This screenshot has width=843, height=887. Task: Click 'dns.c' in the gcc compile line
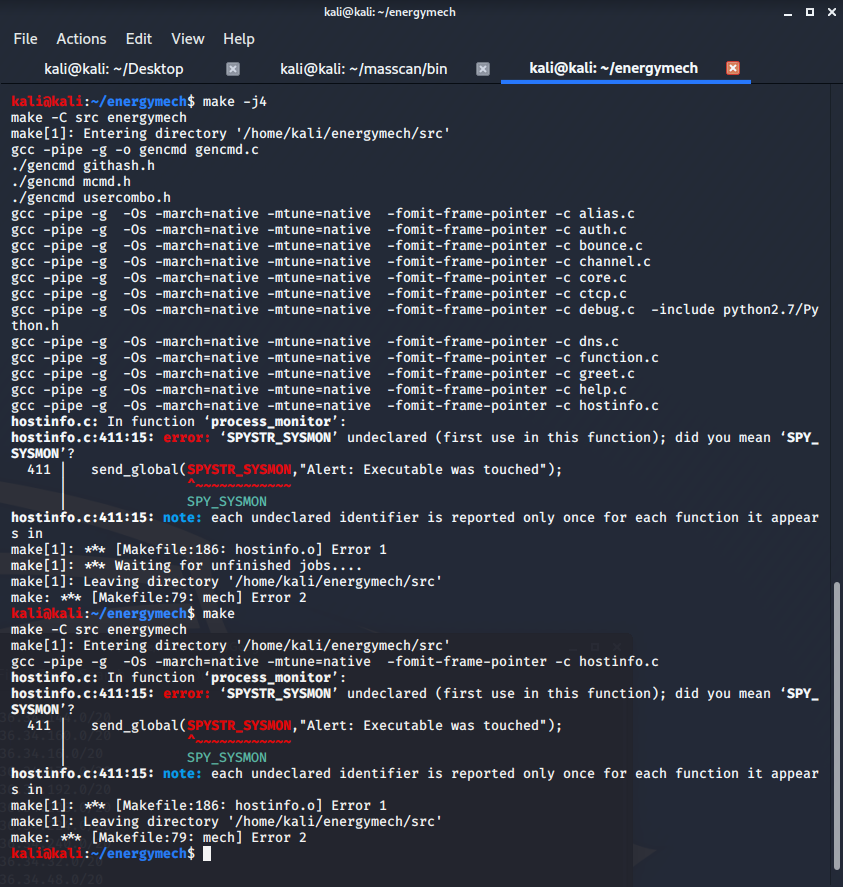coord(599,342)
